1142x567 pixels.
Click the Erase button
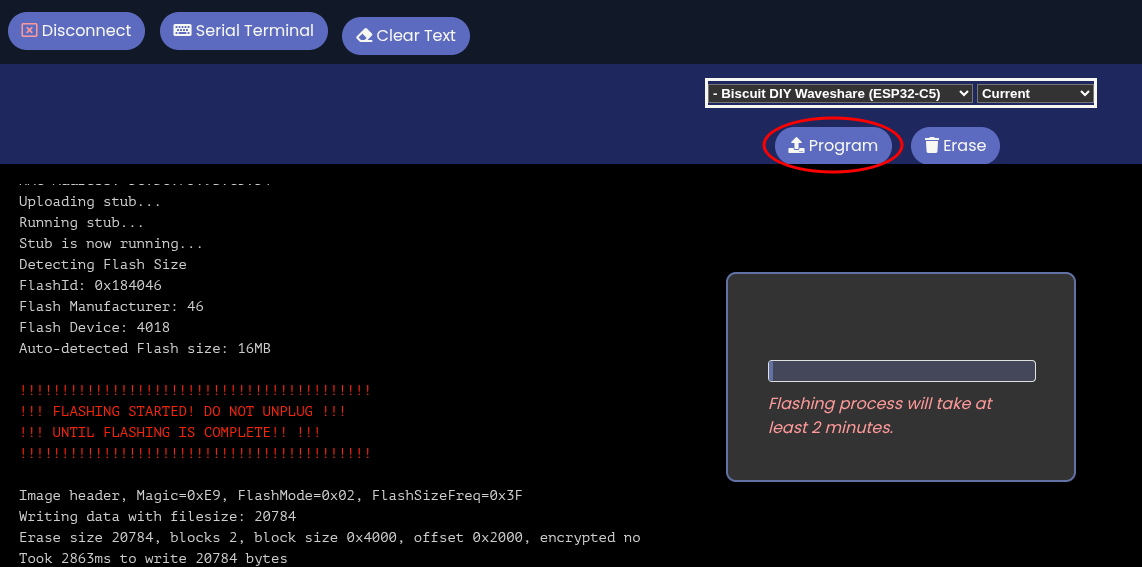click(x=955, y=146)
